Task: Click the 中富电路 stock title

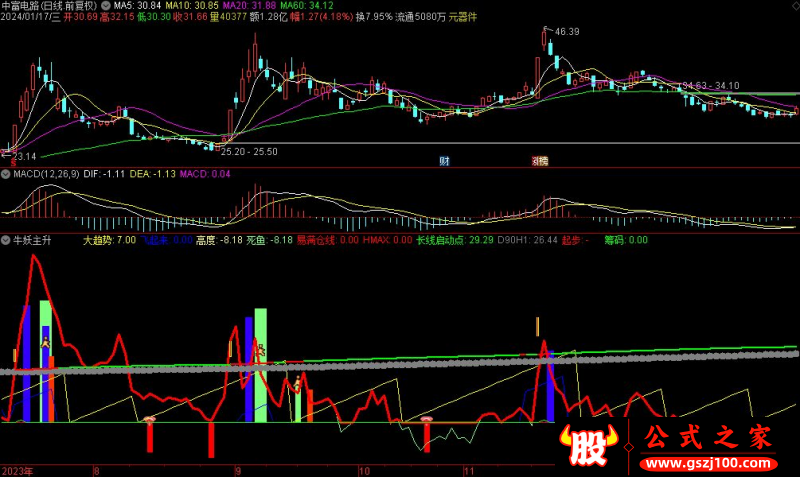Action: pos(26,5)
